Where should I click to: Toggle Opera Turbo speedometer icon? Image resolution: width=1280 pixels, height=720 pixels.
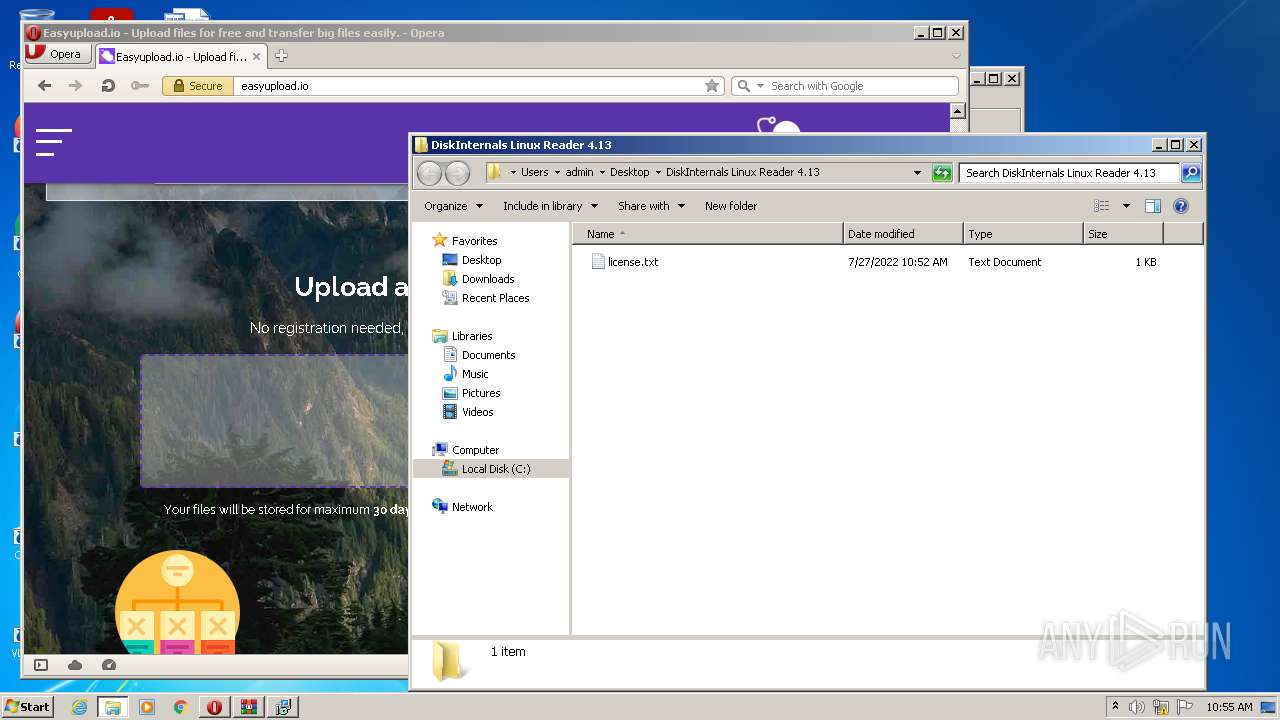[109, 665]
